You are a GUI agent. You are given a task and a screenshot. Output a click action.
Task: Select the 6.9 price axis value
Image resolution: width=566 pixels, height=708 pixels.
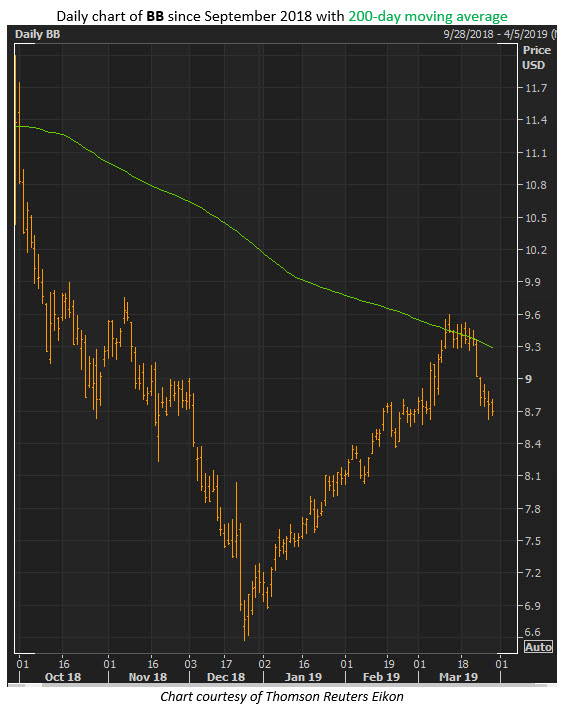533,606
